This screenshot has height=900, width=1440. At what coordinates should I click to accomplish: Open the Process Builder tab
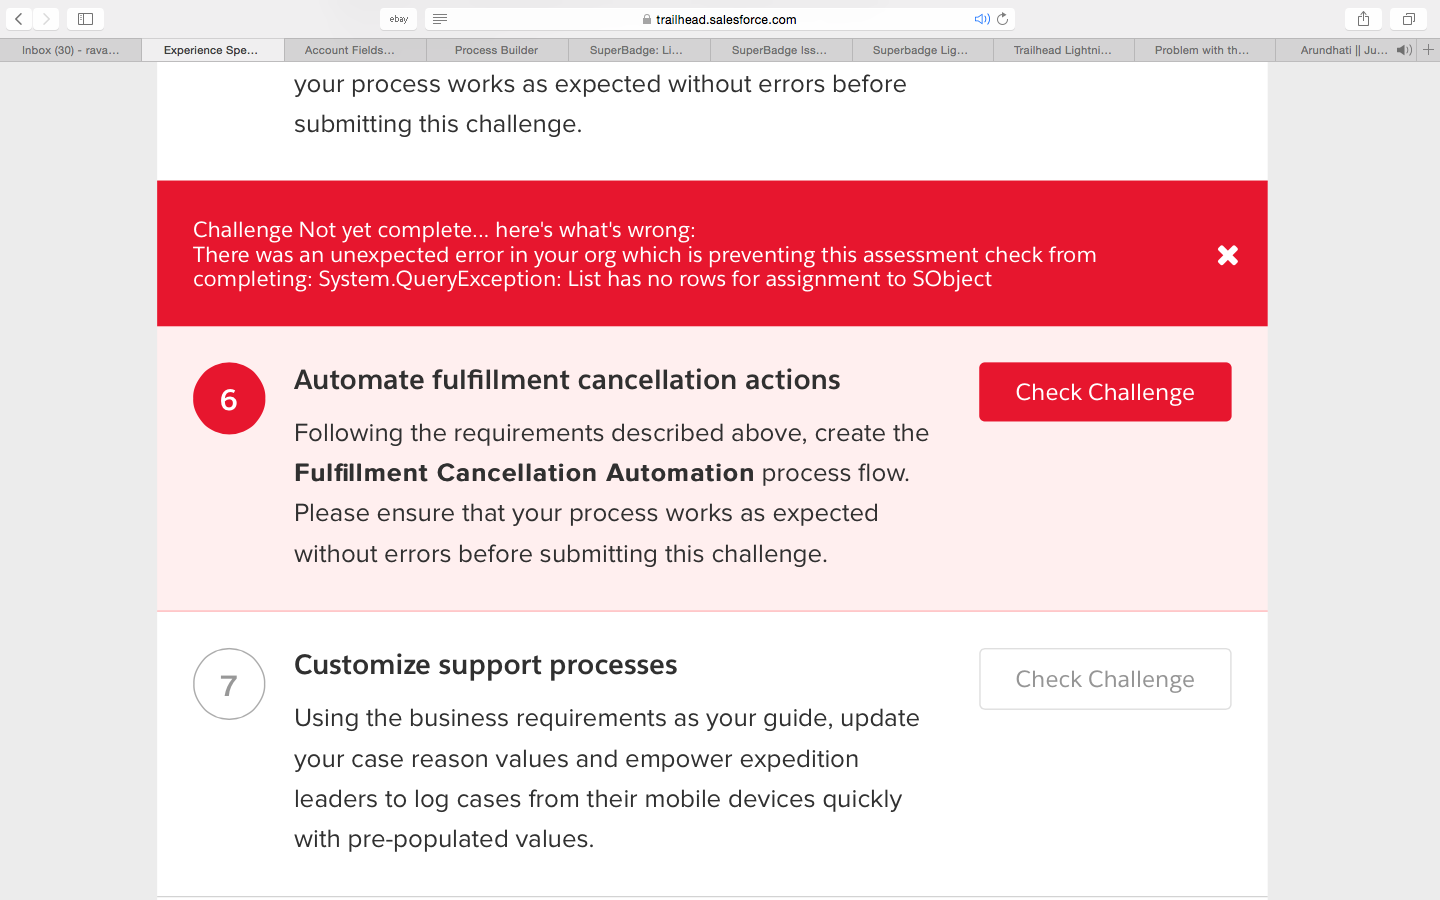[x=497, y=50]
